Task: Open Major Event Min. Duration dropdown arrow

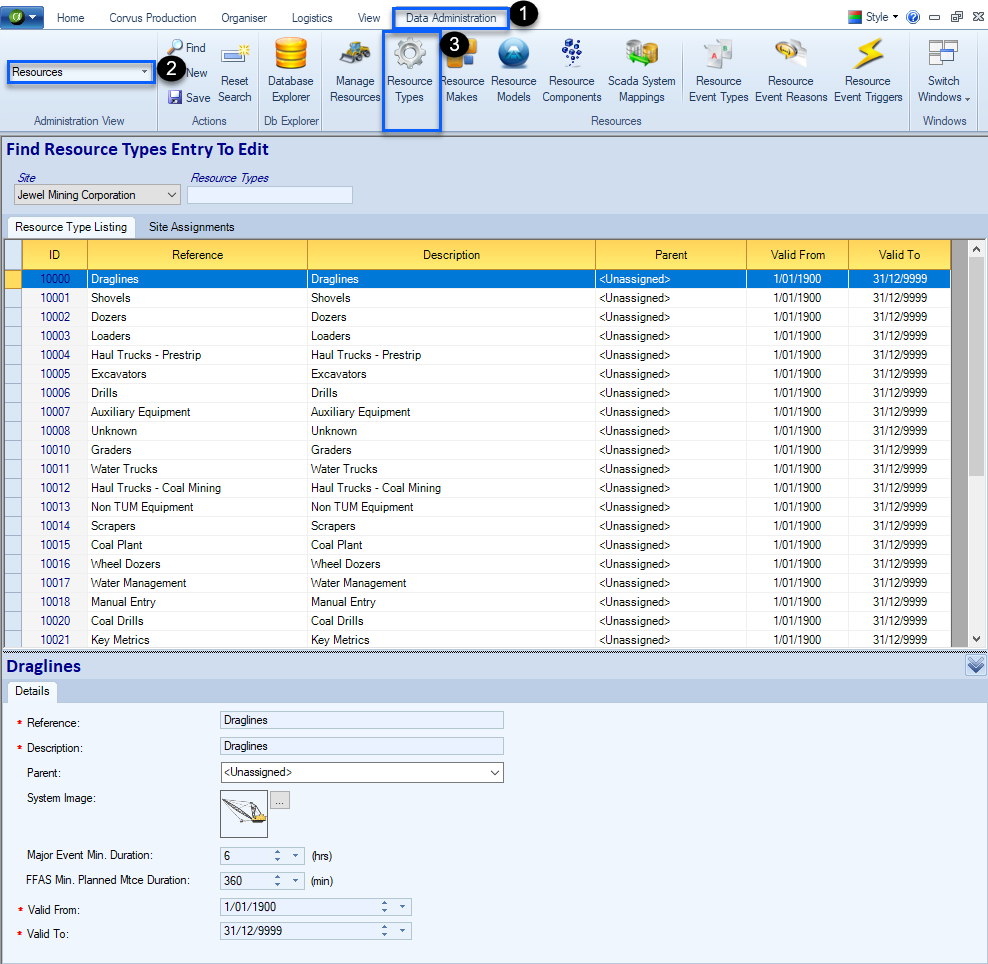Action: coord(295,856)
